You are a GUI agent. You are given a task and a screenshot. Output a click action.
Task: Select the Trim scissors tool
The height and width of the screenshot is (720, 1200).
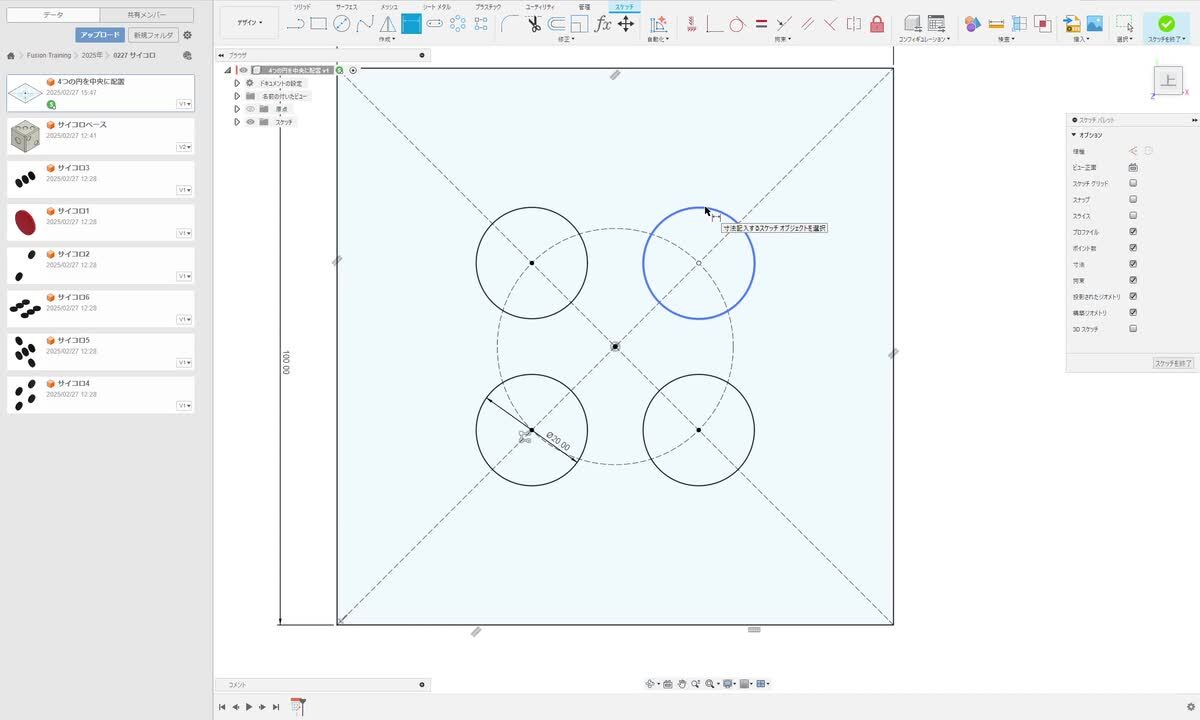(533, 24)
